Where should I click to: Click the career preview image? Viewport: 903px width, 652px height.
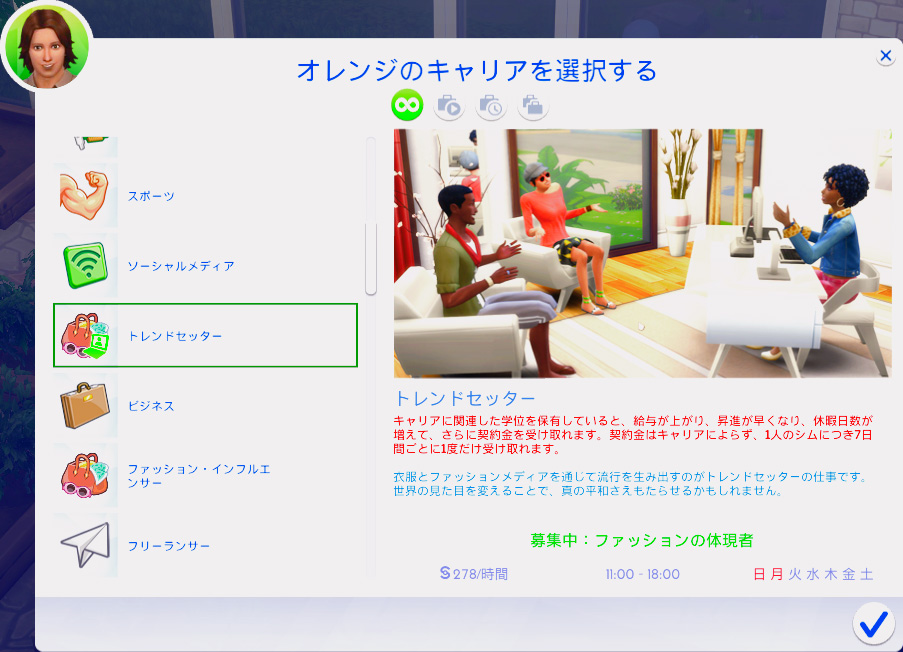(642, 253)
